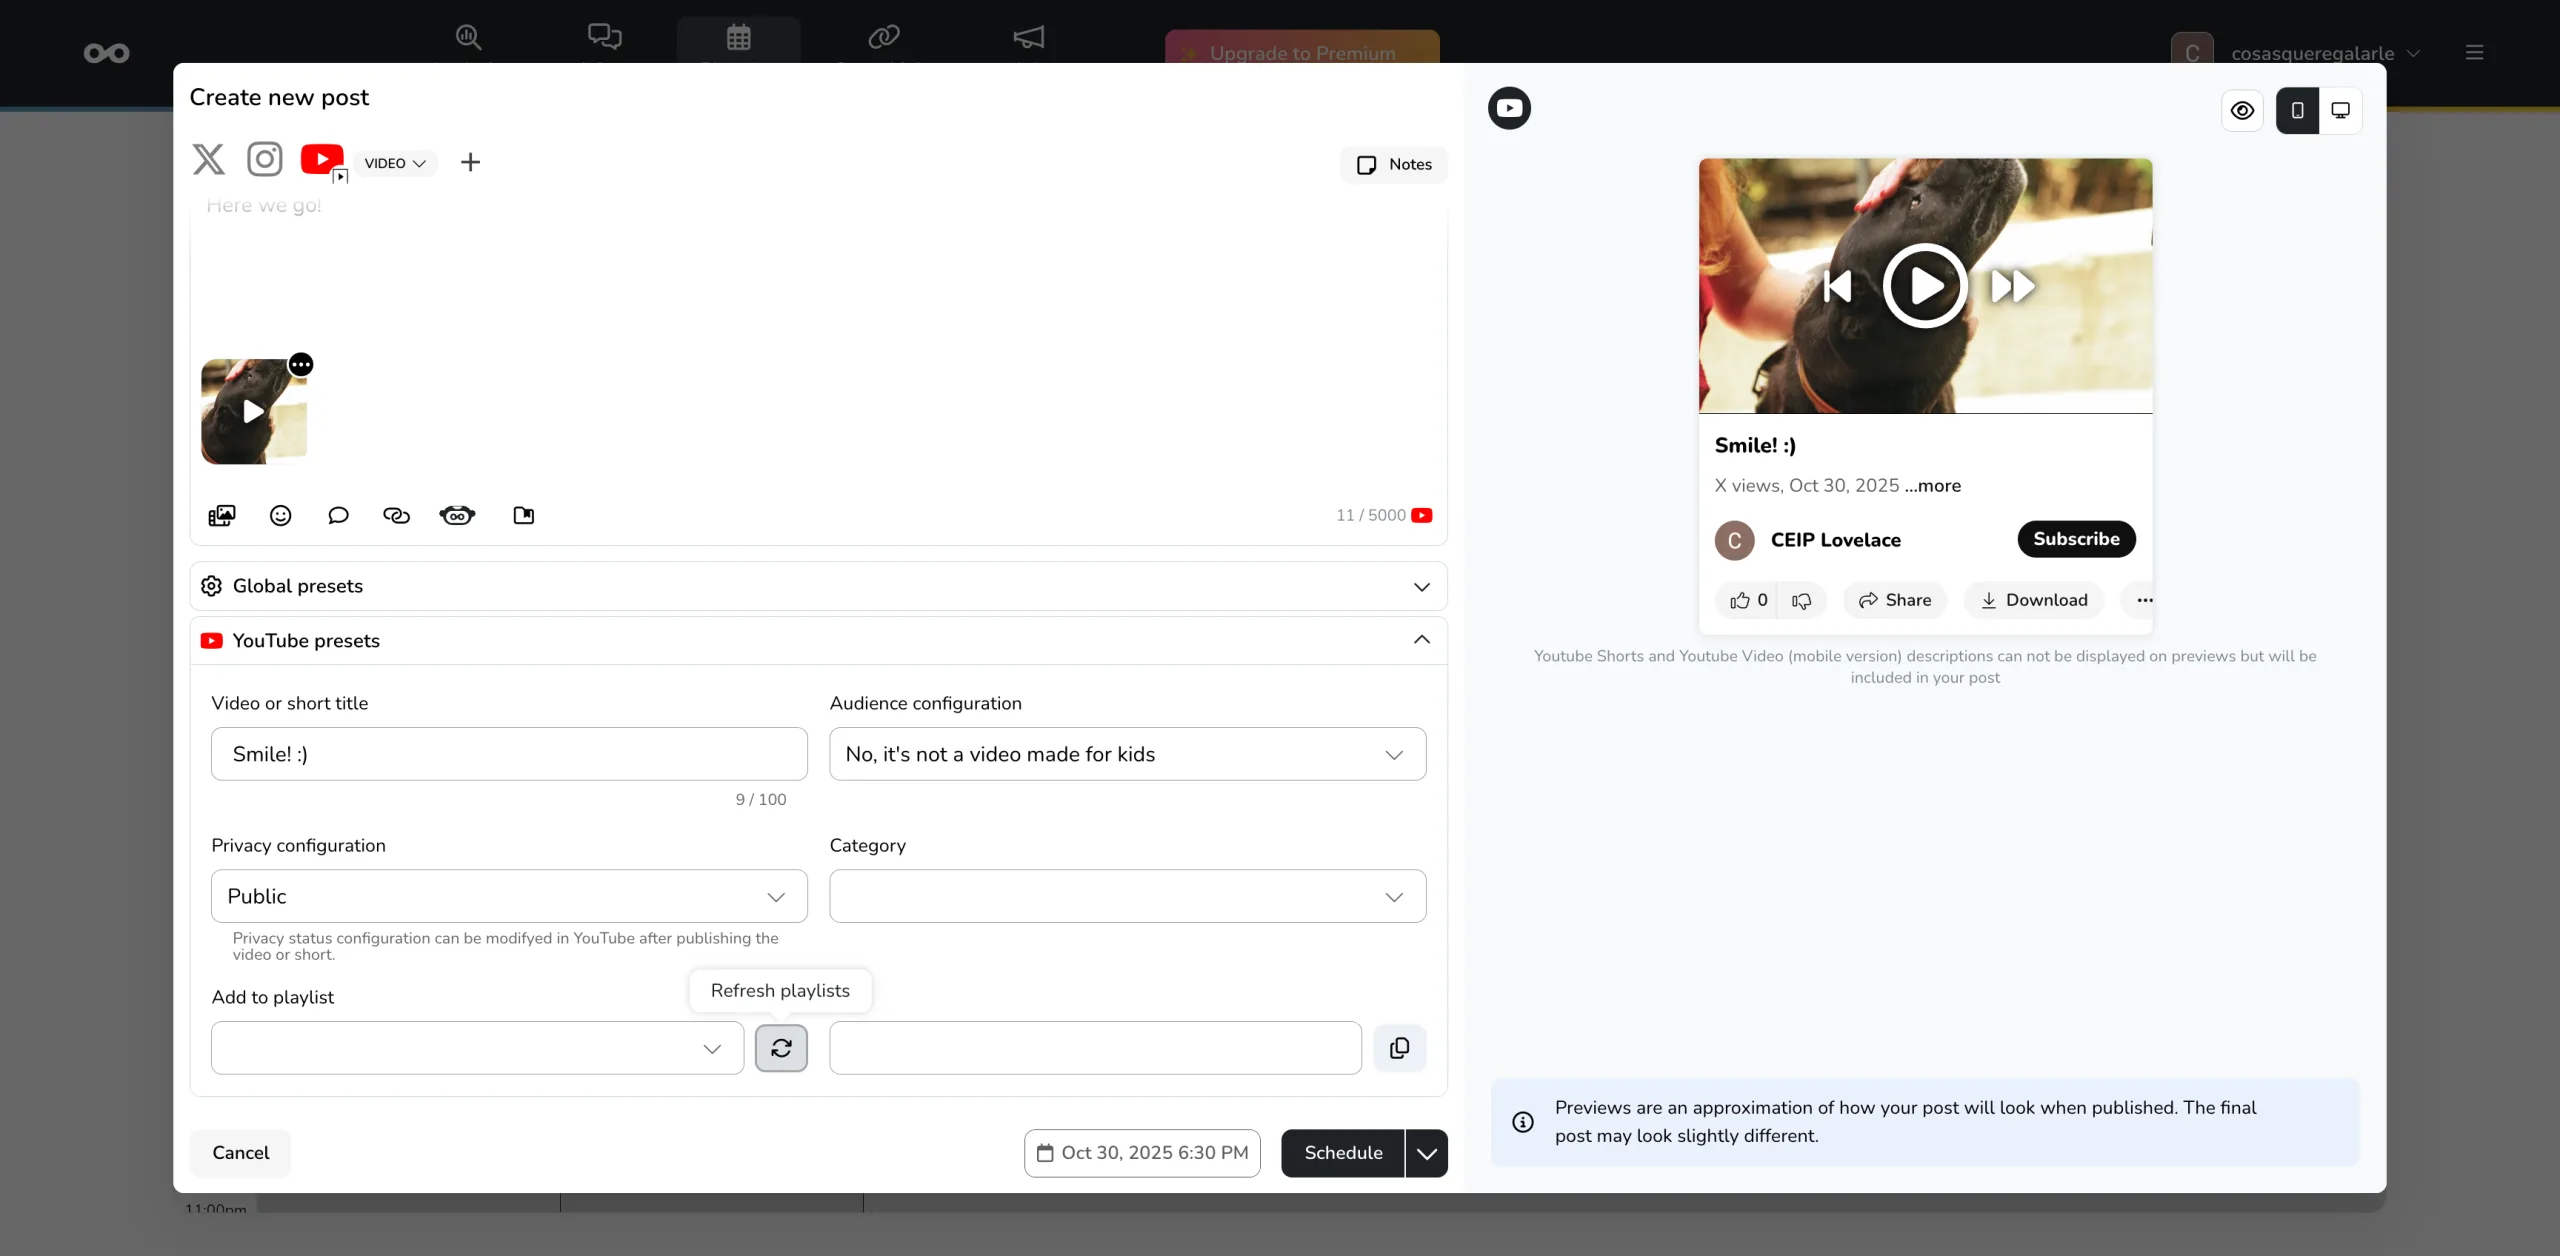Click the Cancel button
The image size is (2560, 1256).
pyautogui.click(x=240, y=1153)
